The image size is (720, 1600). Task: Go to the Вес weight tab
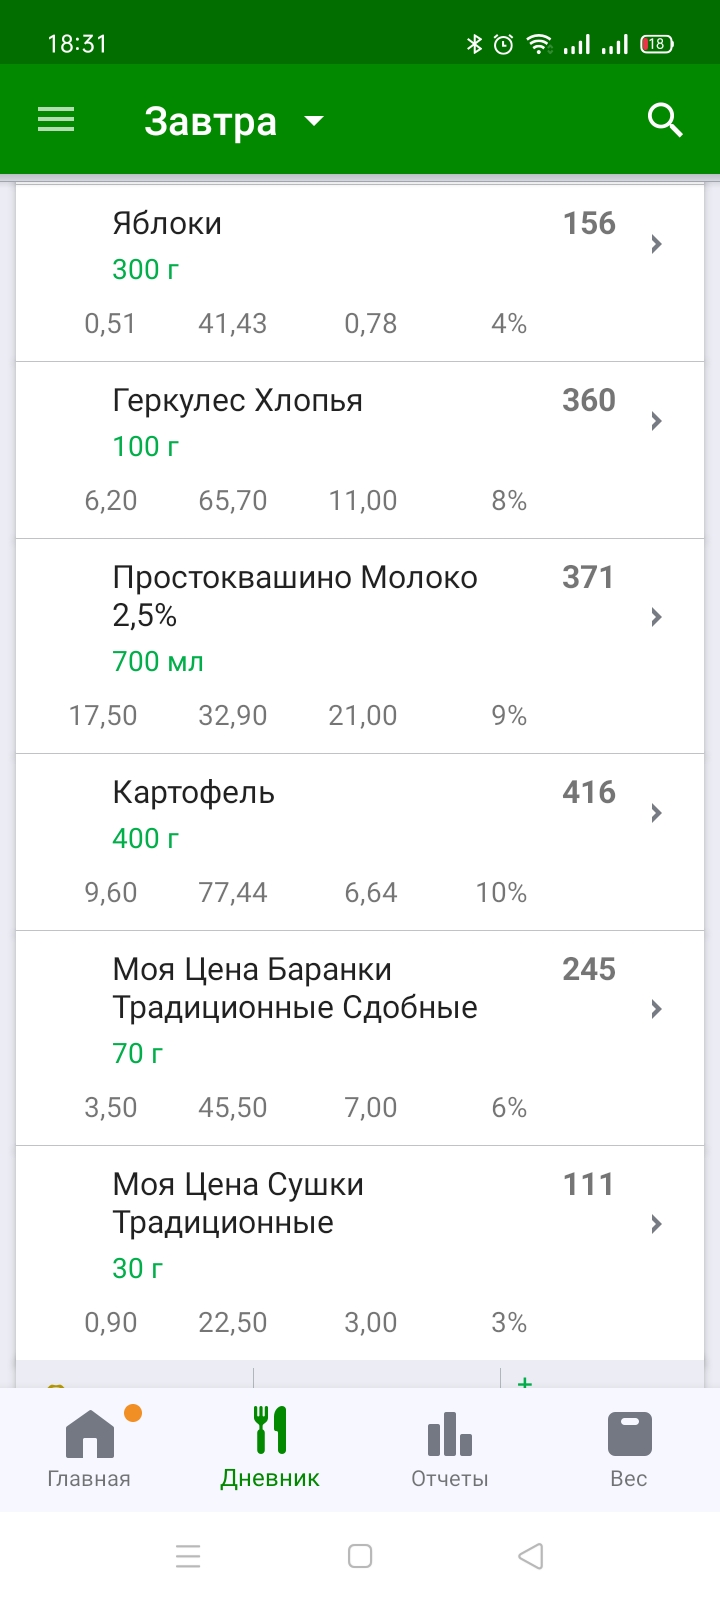click(629, 1448)
